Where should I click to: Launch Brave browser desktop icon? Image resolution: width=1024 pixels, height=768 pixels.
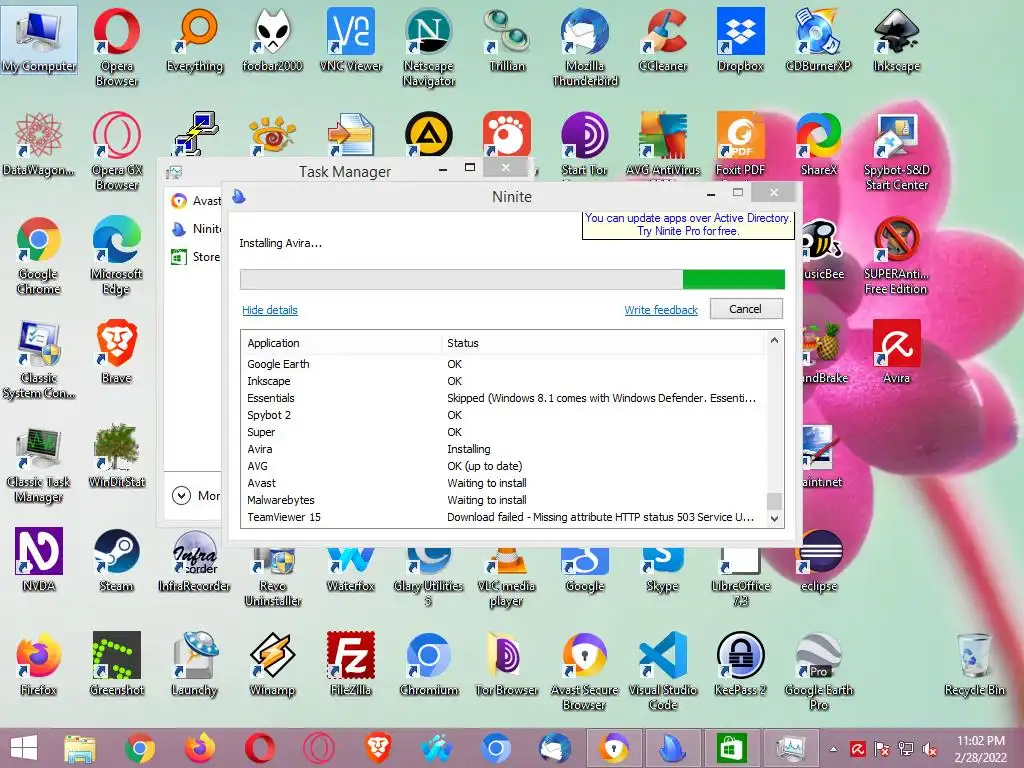pyautogui.click(x=116, y=351)
